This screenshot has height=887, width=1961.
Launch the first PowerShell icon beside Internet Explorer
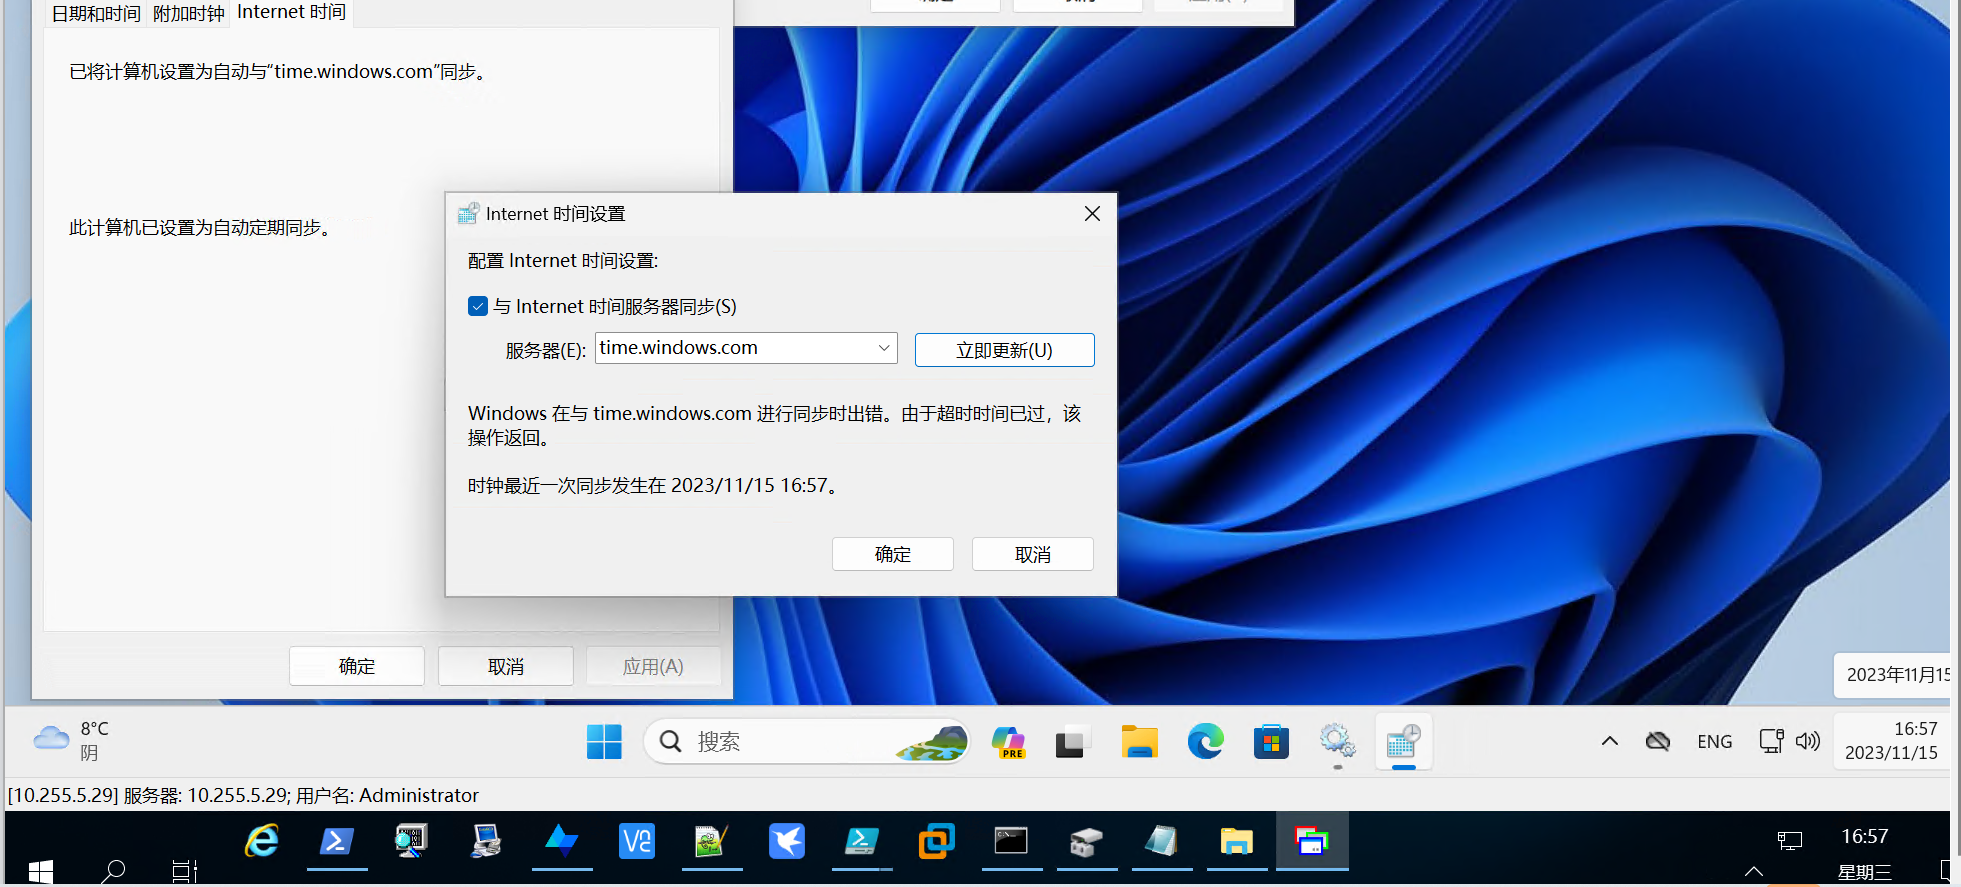337,841
